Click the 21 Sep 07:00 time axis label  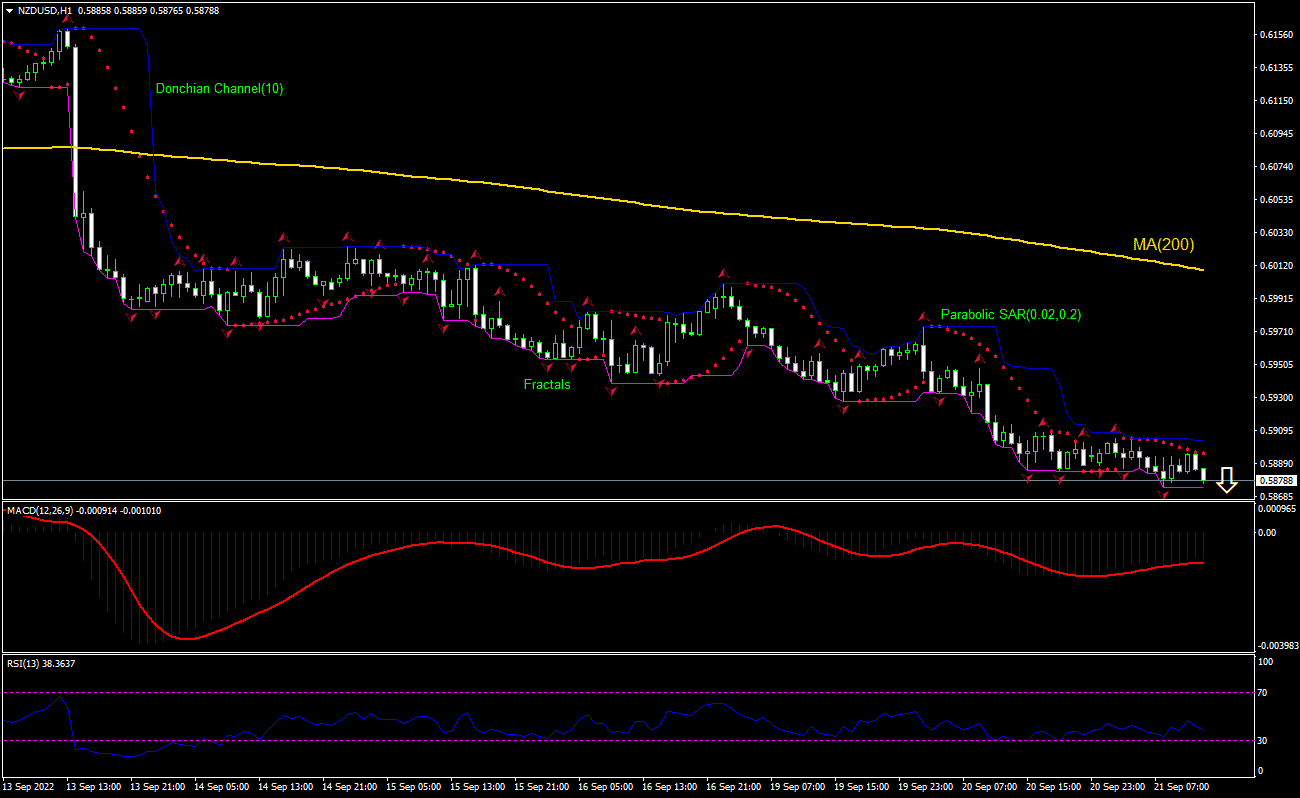click(x=1183, y=787)
